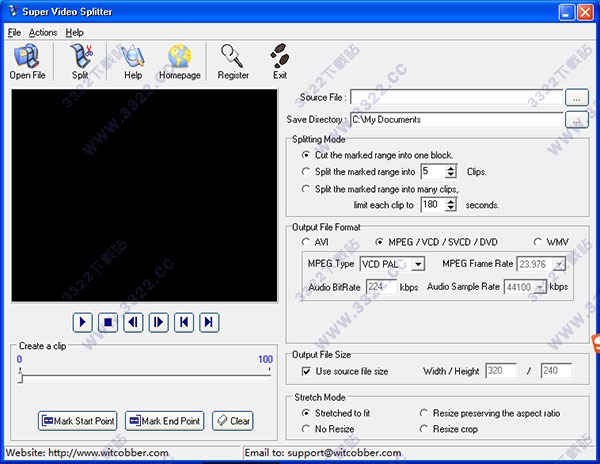Image resolution: width=600 pixels, height=464 pixels.
Task: Step back one frame
Action: (134, 322)
